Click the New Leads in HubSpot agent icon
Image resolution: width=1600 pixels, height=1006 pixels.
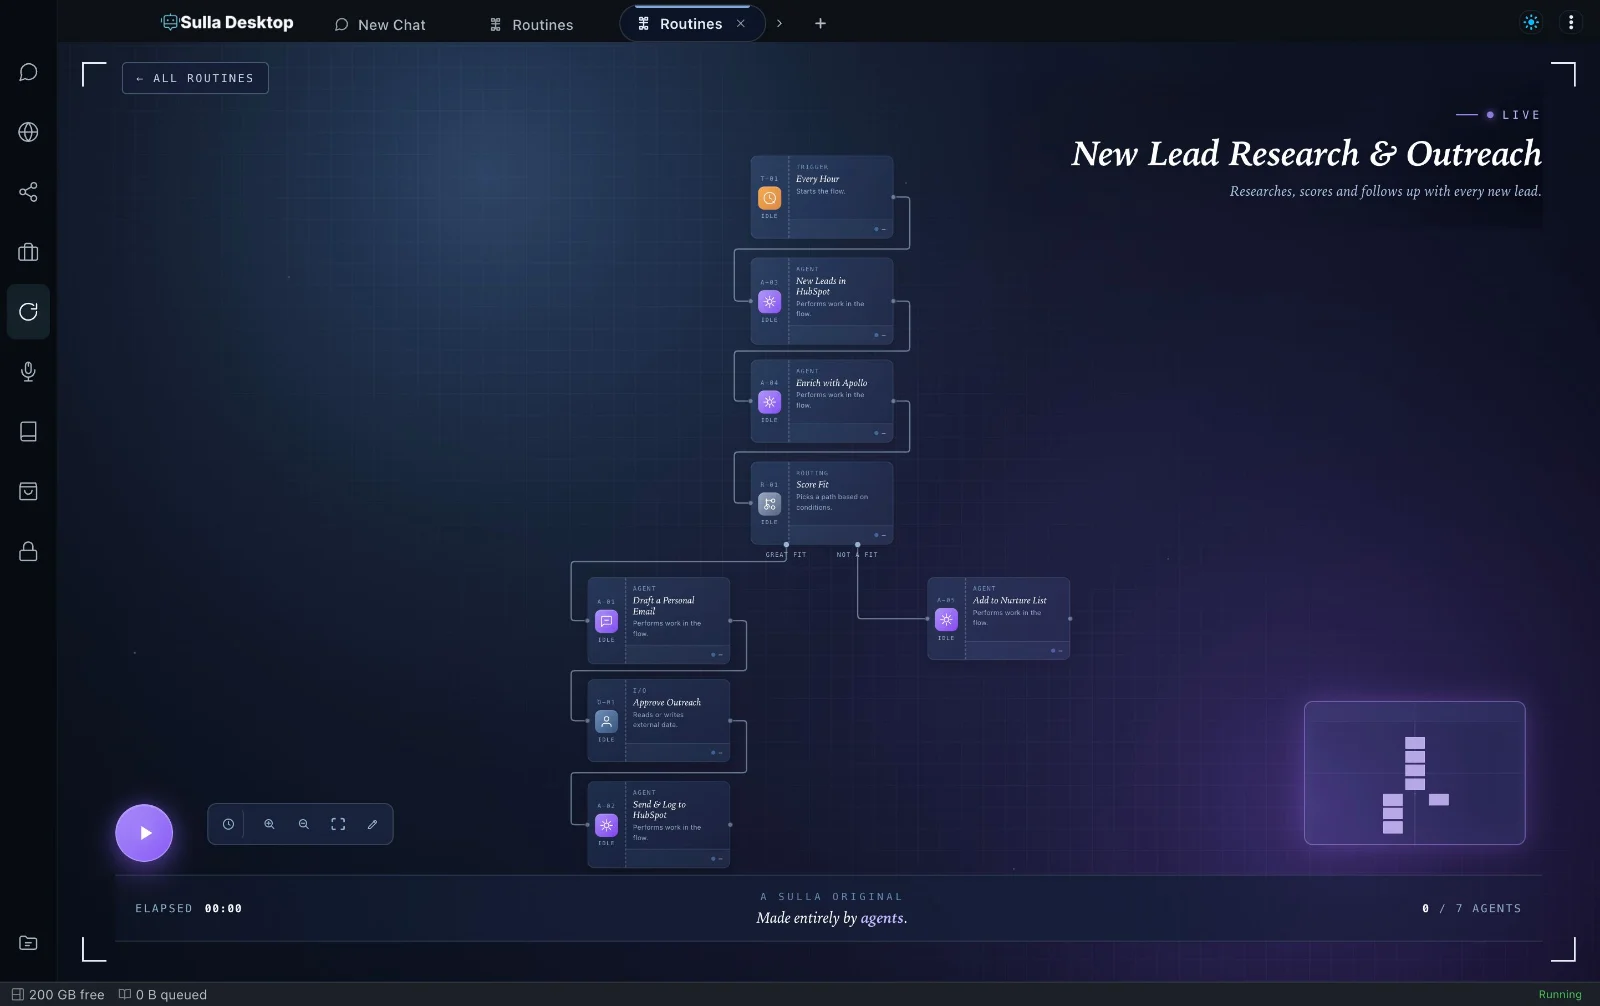click(x=769, y=301)
